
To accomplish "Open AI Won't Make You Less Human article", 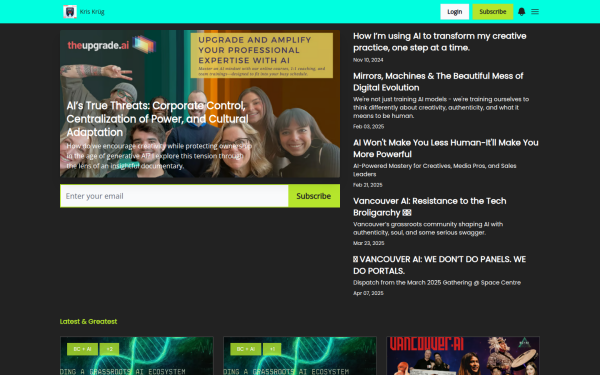I will click(x=445, y=148).
